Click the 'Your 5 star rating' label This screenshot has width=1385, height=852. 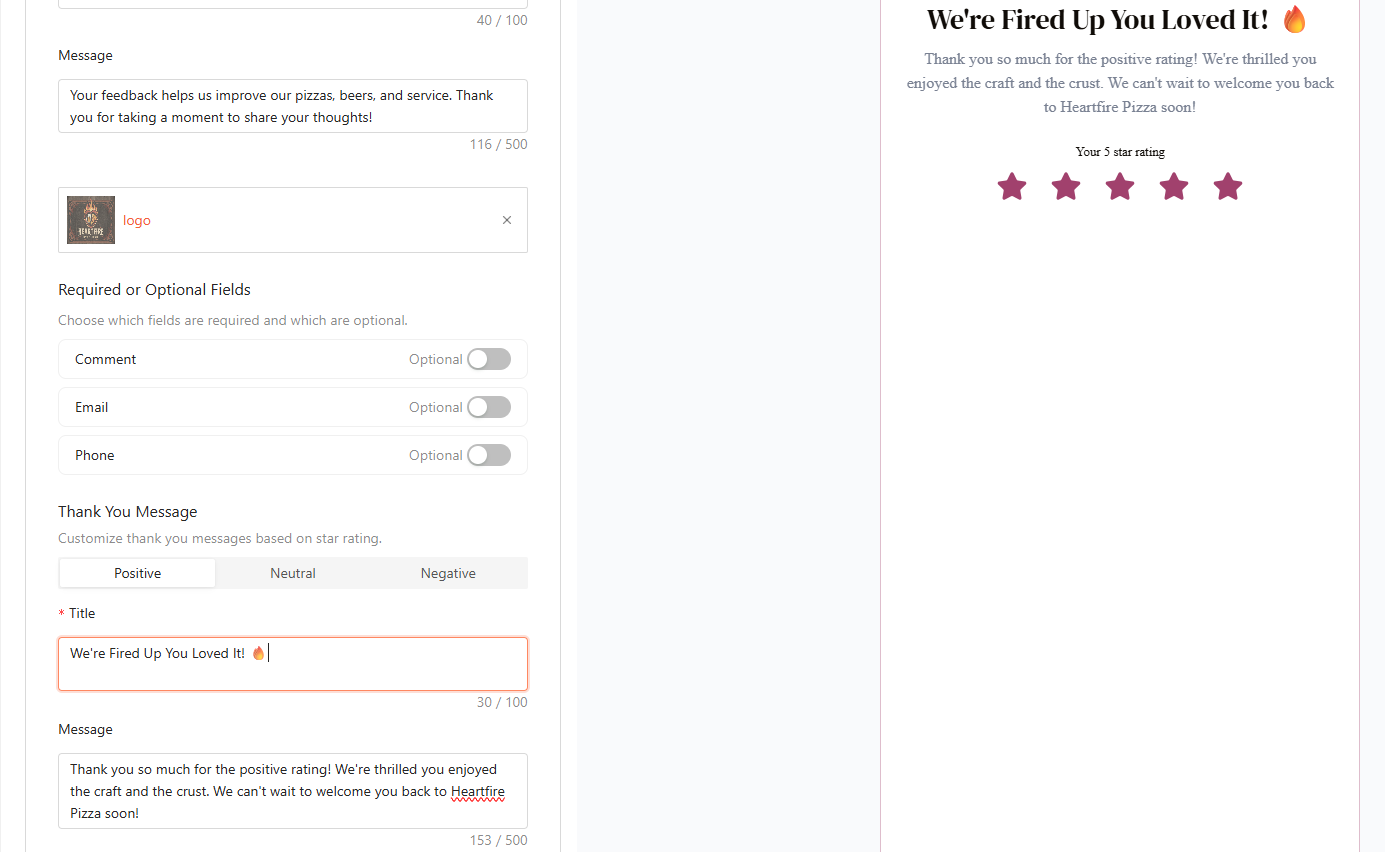[1120, 152]
